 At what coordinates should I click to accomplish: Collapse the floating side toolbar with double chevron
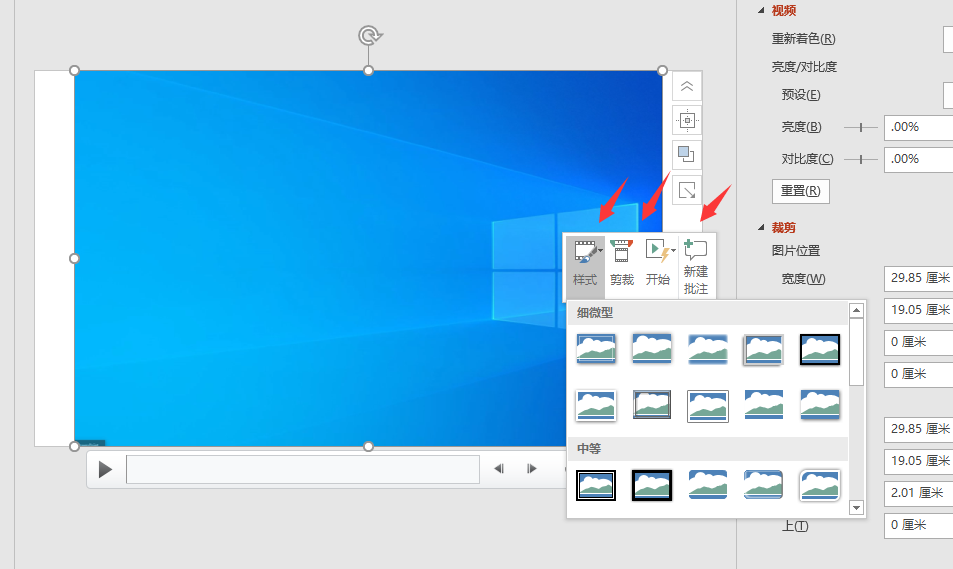(x=687, y=86)
